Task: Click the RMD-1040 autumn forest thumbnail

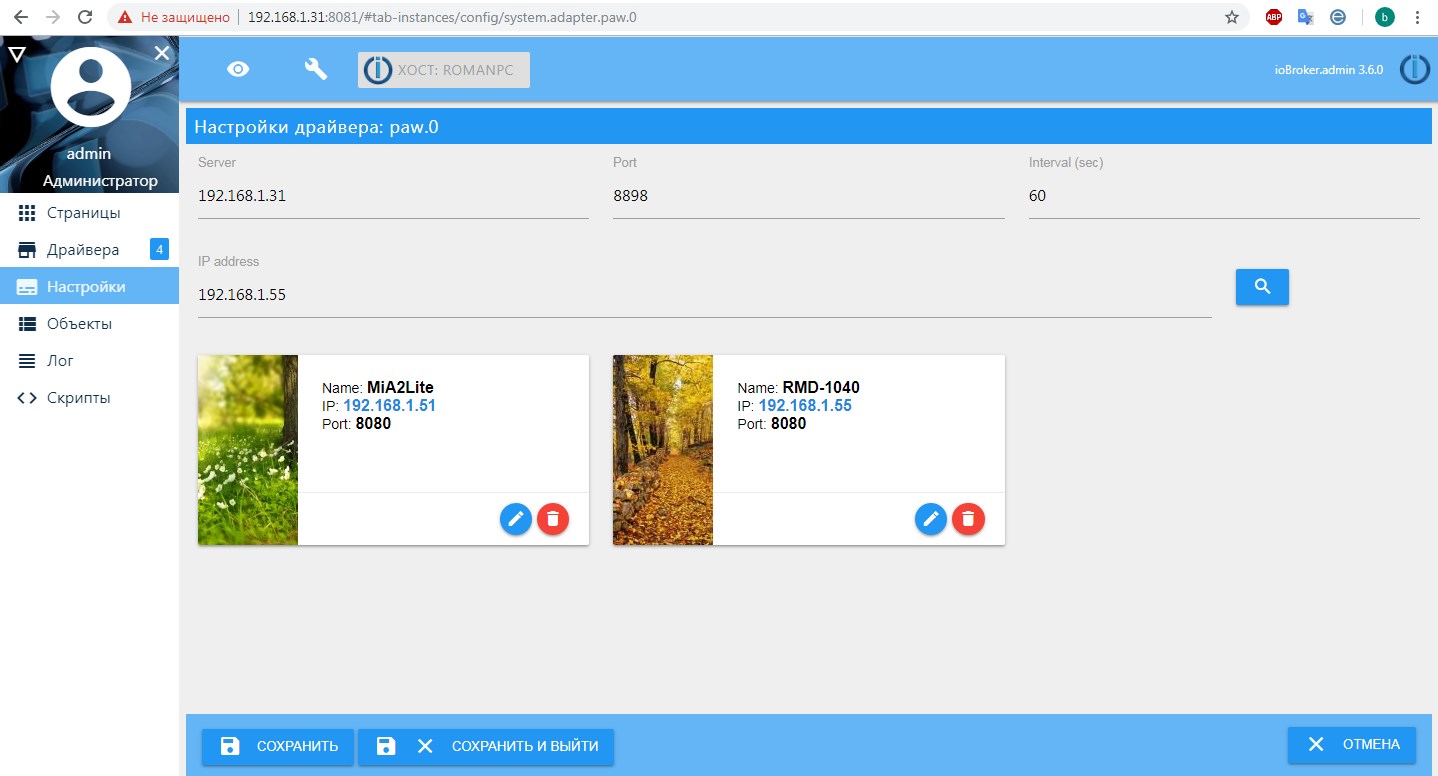Action: pos(663,450)
